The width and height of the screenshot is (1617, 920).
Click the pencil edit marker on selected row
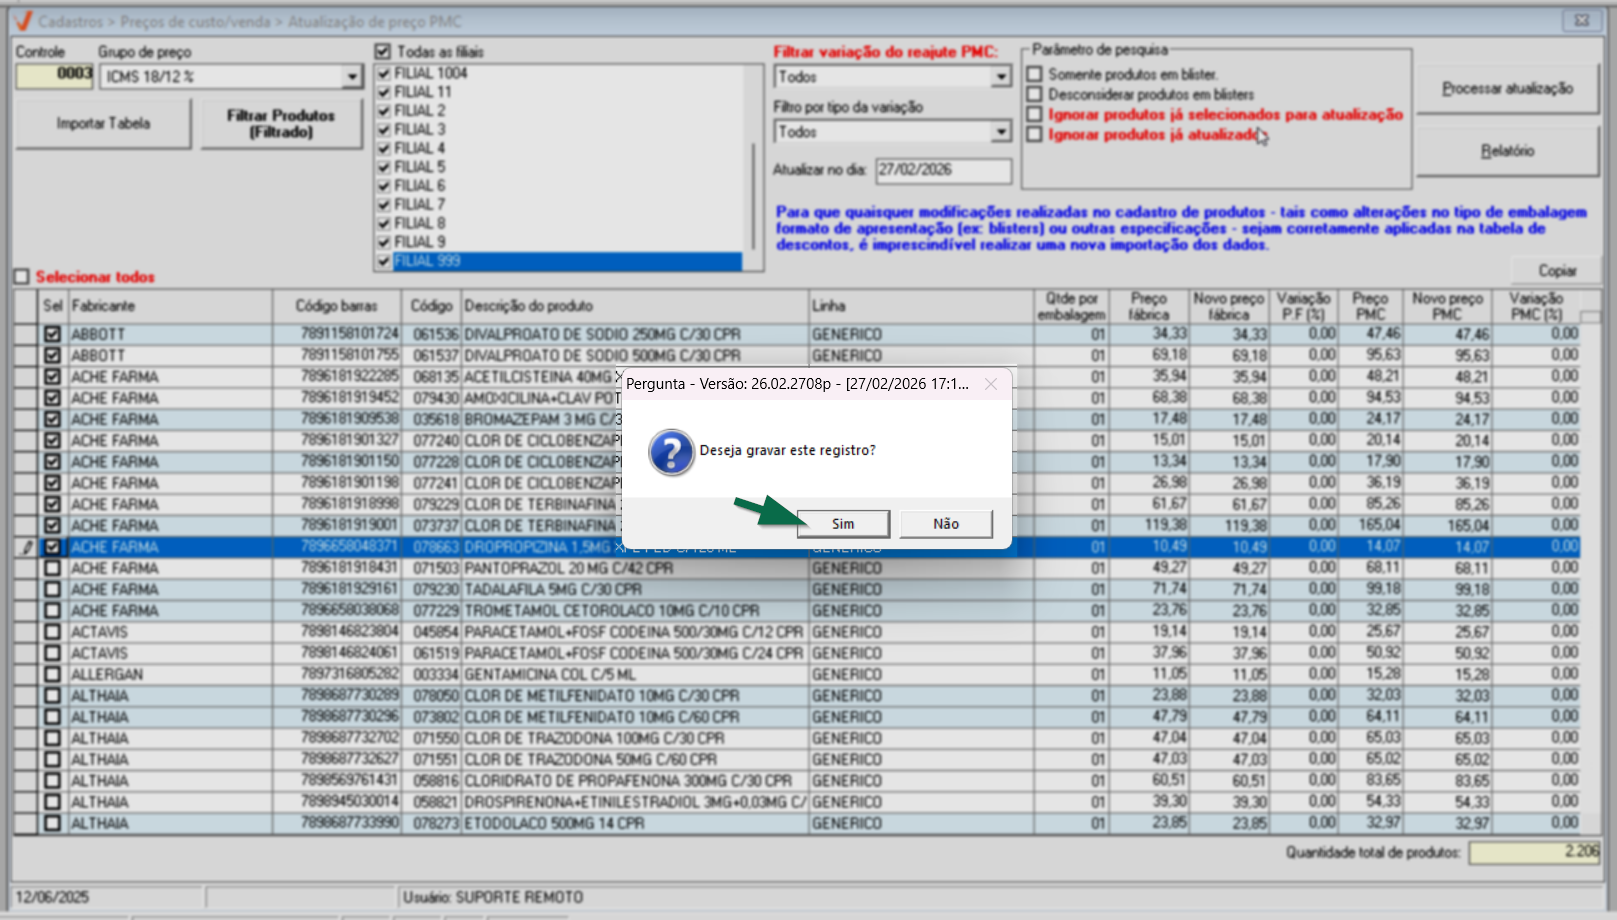tap(27, 547)
